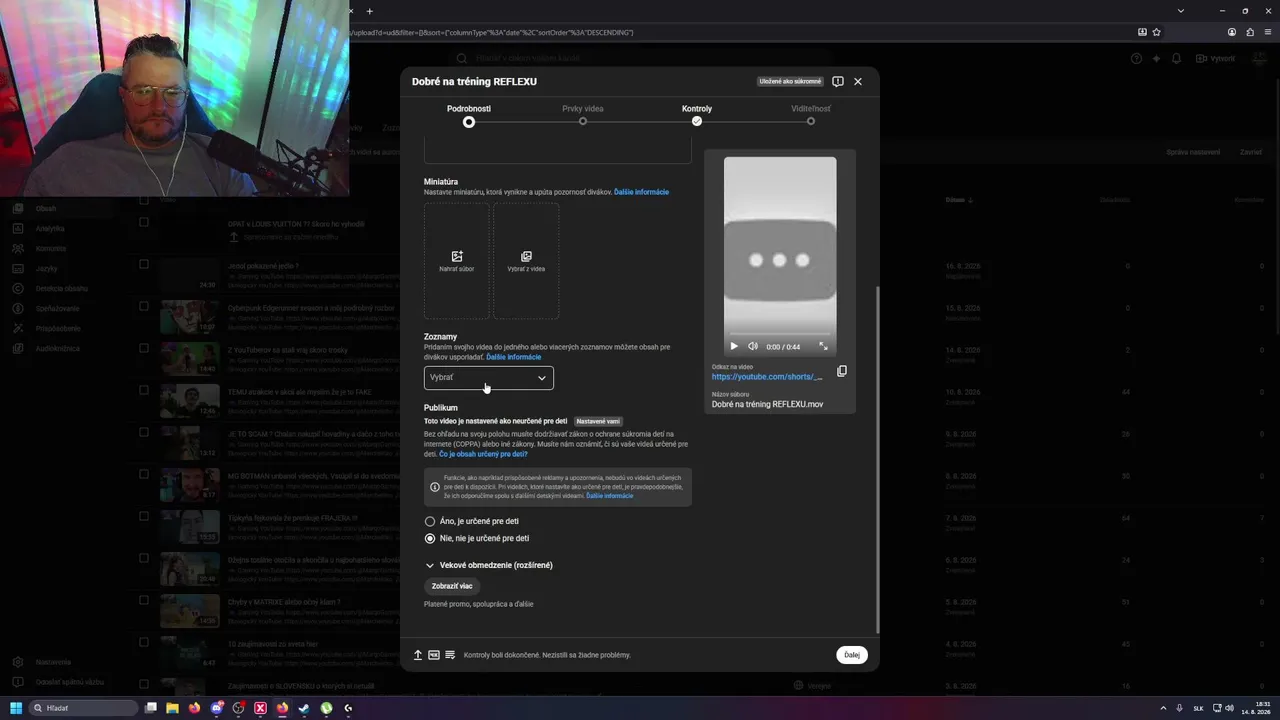This screenshot has height=720, width=1280.
Task: Close the video upload dialog with the X
Action: click(x=857, y=81)
